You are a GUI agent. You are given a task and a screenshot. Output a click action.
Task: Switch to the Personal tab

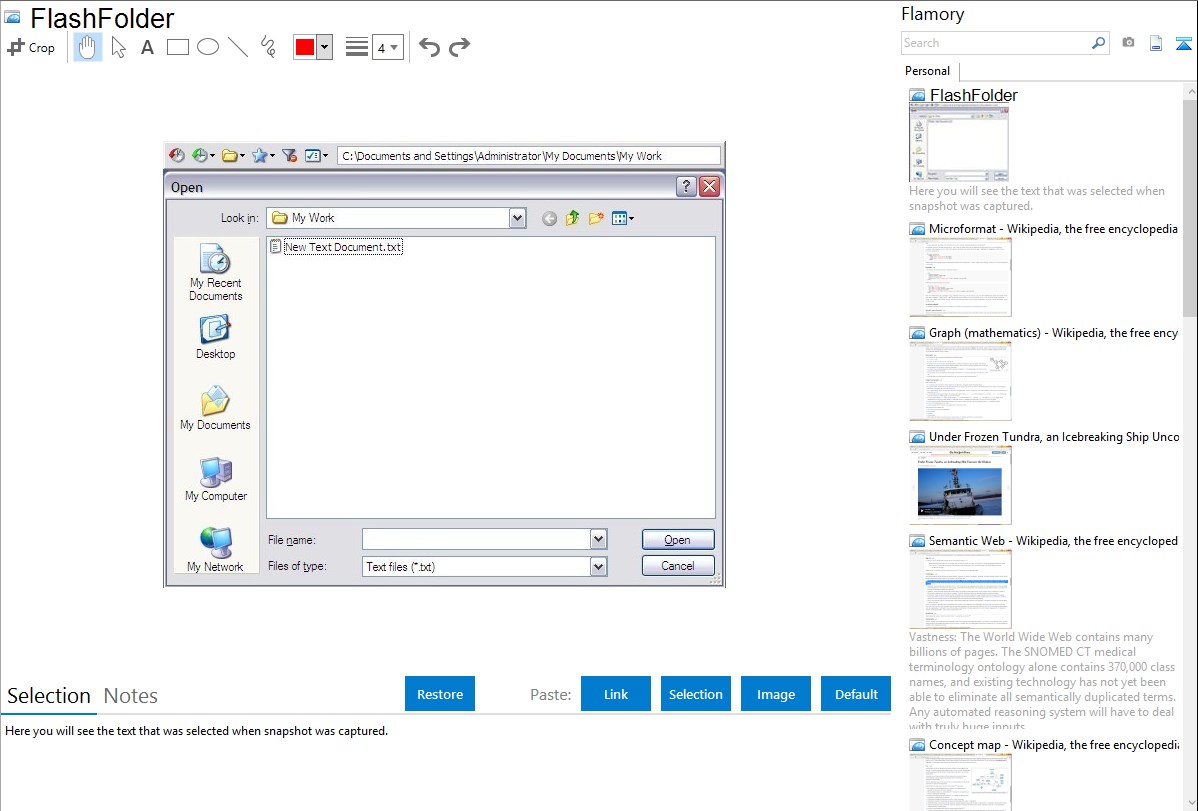[x=927, y=71]
